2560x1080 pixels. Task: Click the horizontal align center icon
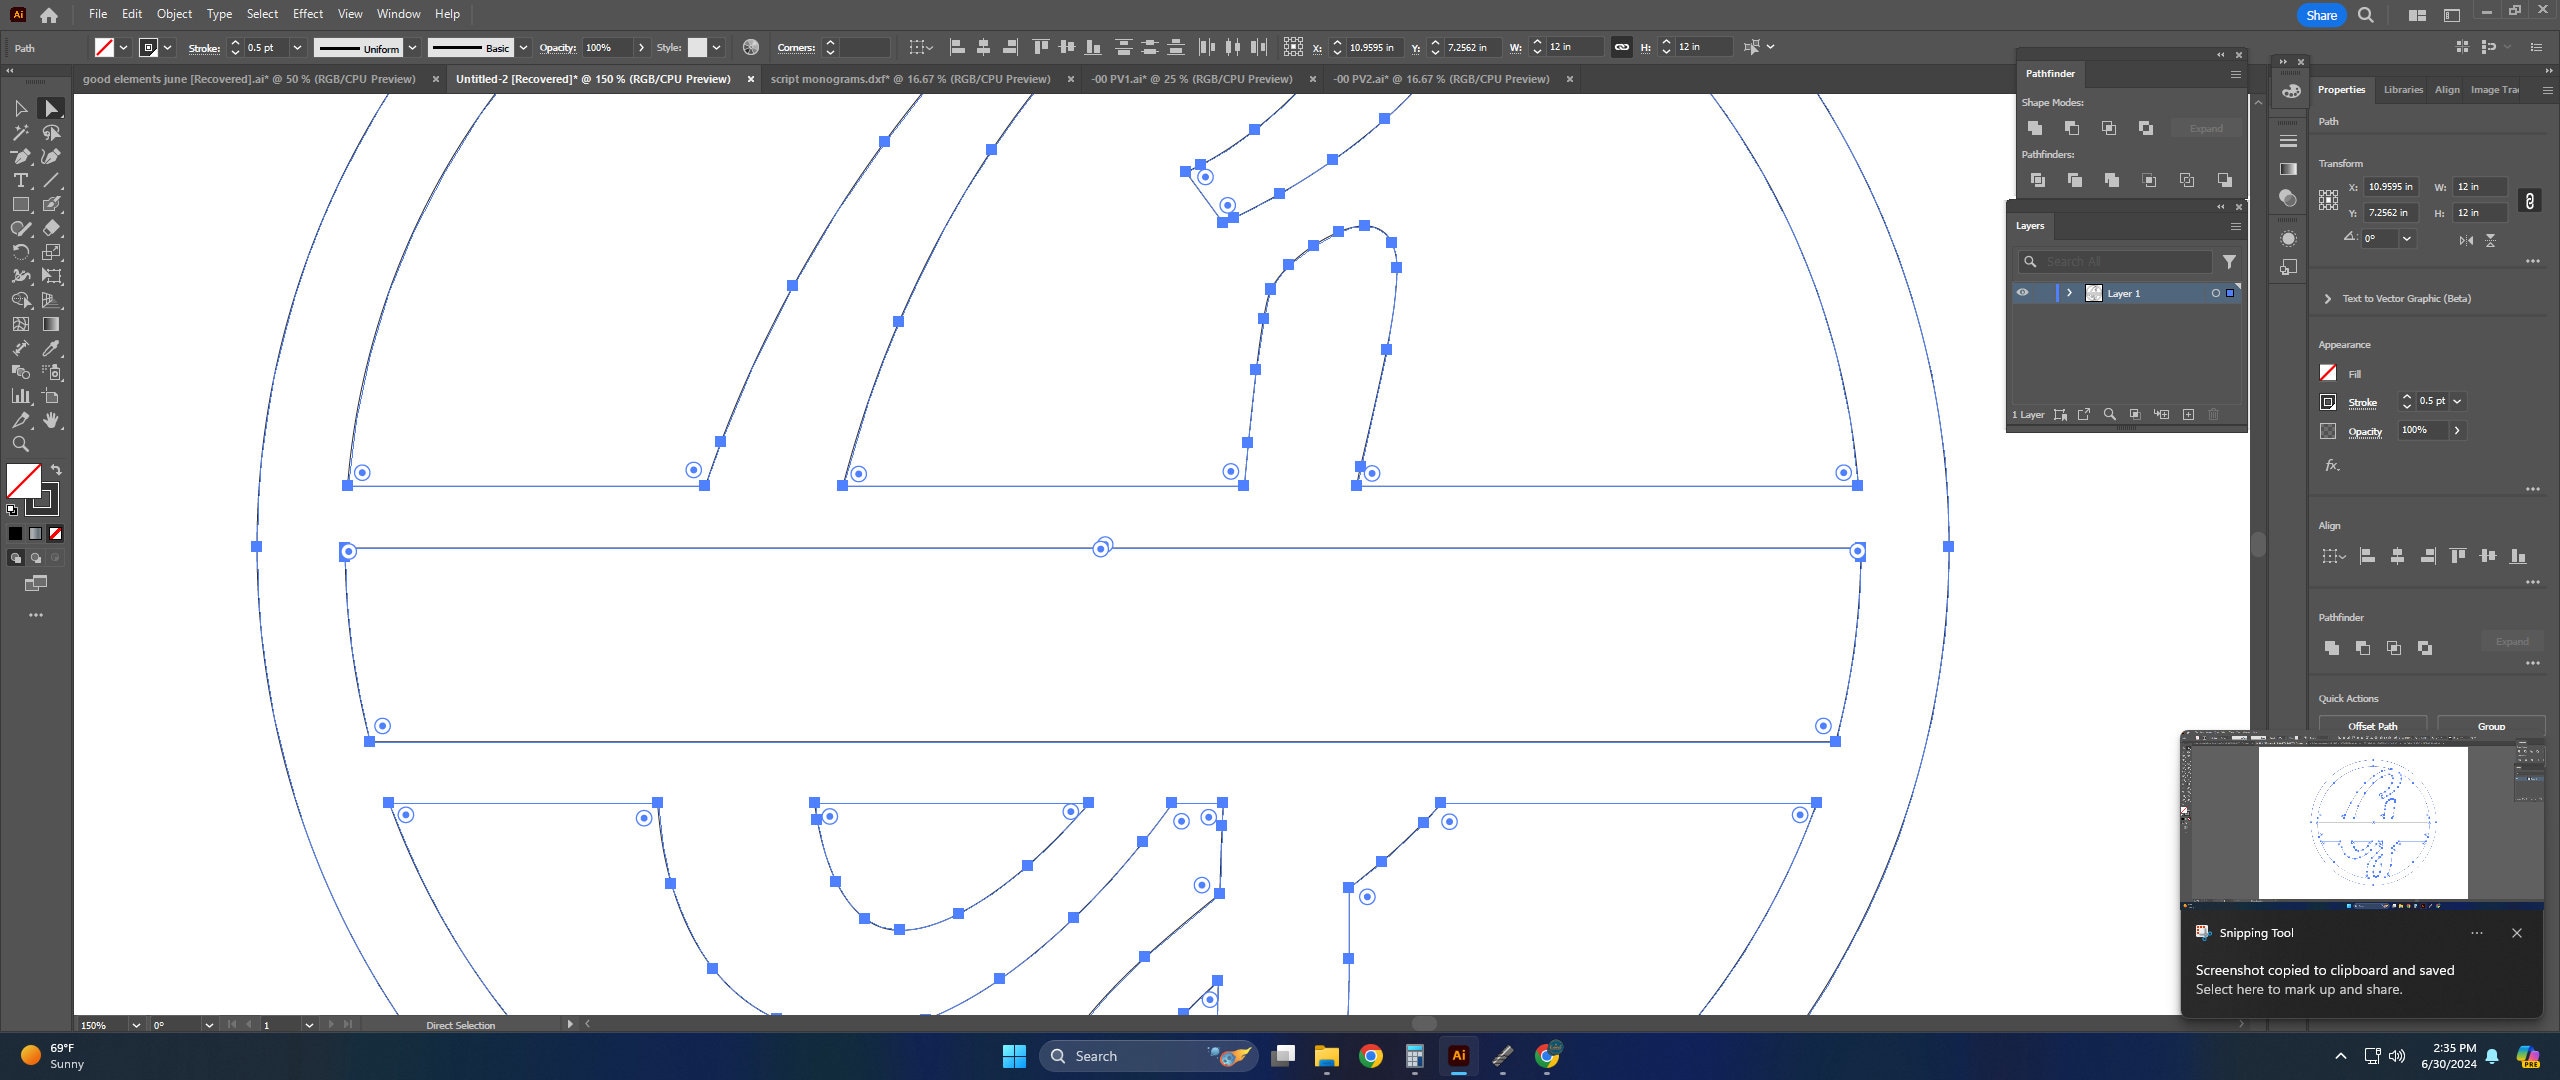click(x=984, y=47)
